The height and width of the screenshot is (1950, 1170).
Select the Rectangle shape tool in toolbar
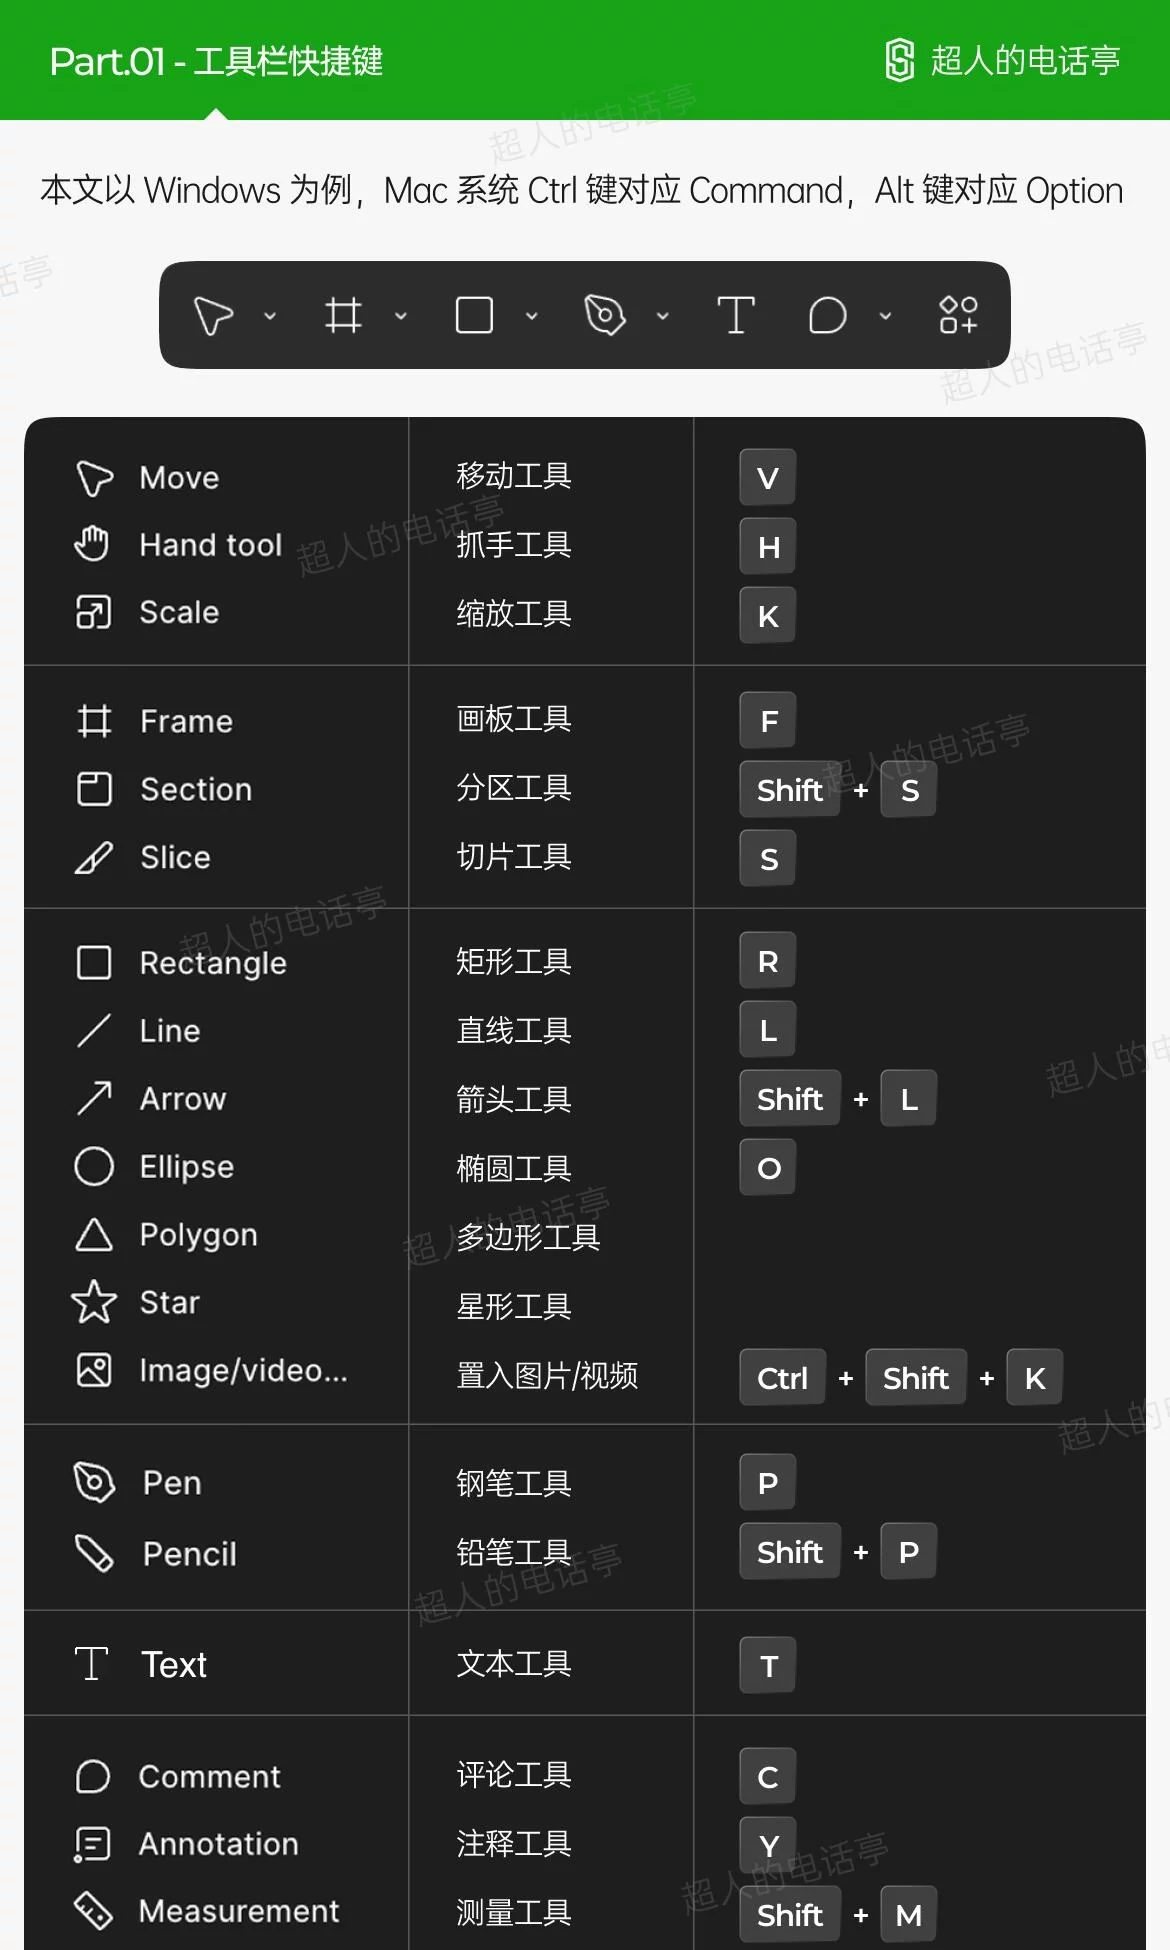pos(474,316)
